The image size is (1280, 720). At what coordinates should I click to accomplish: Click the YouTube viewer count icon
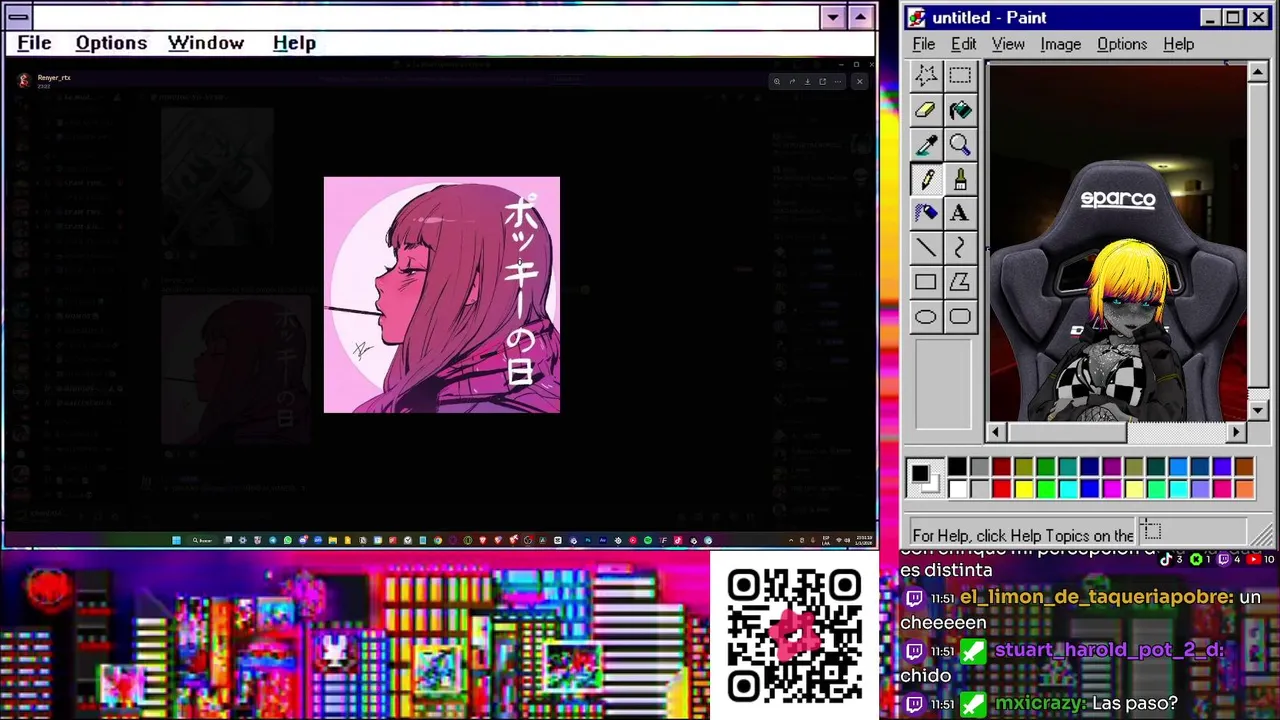pyautogui.click(x=1253, y=559)
